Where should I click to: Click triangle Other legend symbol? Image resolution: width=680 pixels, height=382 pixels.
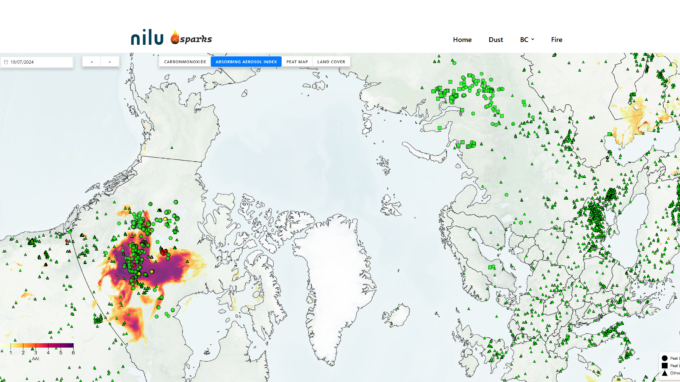(x=664, y=373)
